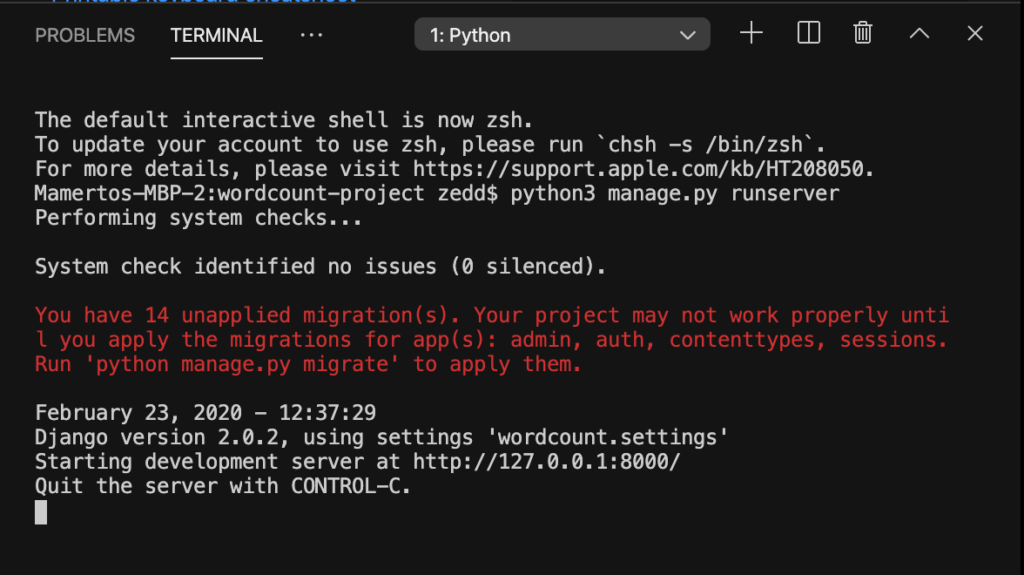Screen dimensions: 1024x575
Task: Click the 'chsh -s /bin/zsh' command text
Action: (x=705, y=144)
